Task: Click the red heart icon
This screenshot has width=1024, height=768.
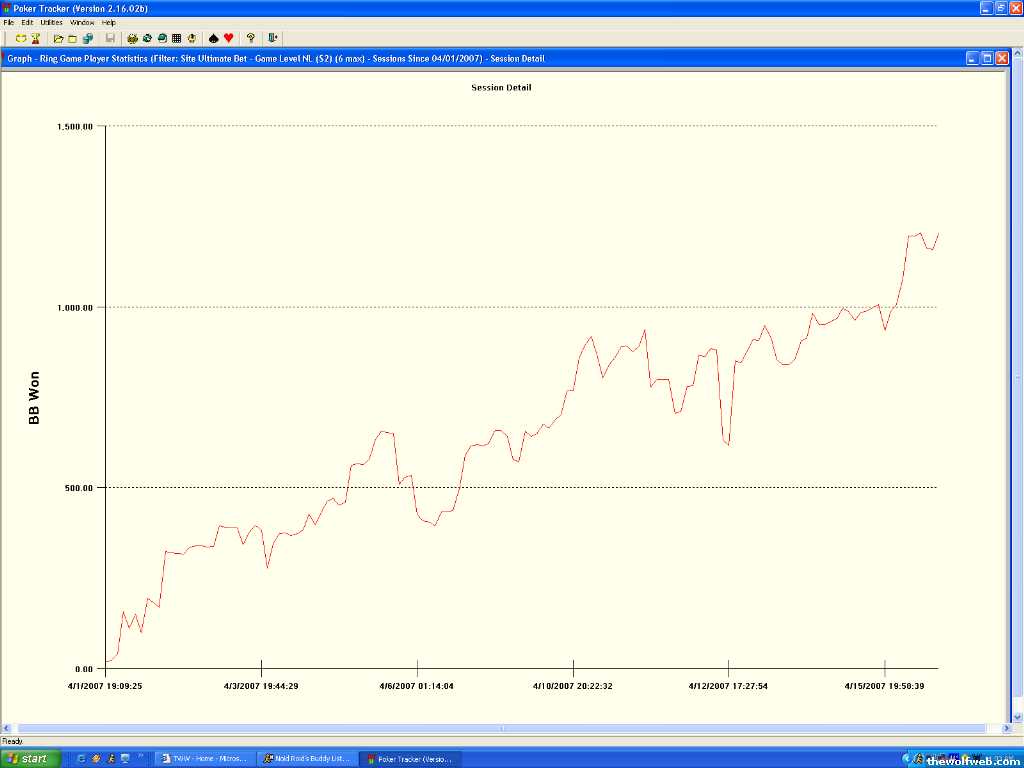Action: pyautogui.click(x=228, y=38)
